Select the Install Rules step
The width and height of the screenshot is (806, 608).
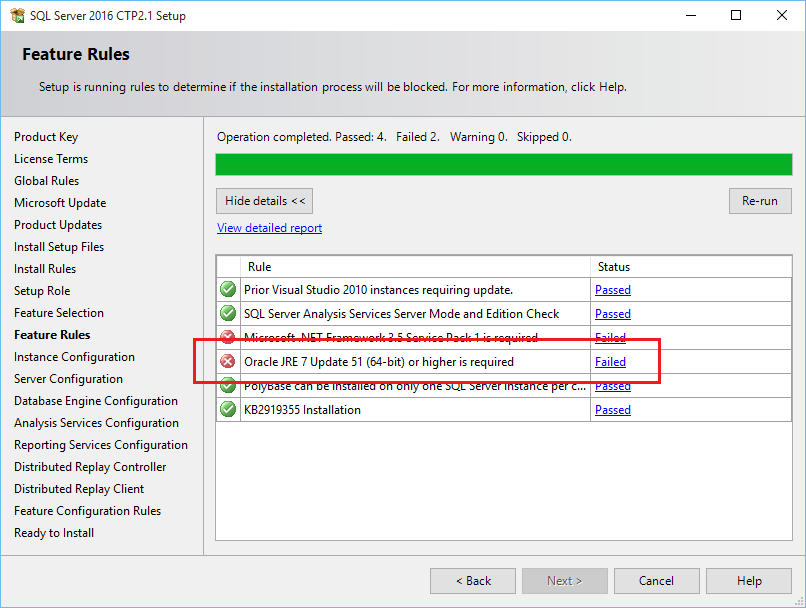[x=45, y=269]
